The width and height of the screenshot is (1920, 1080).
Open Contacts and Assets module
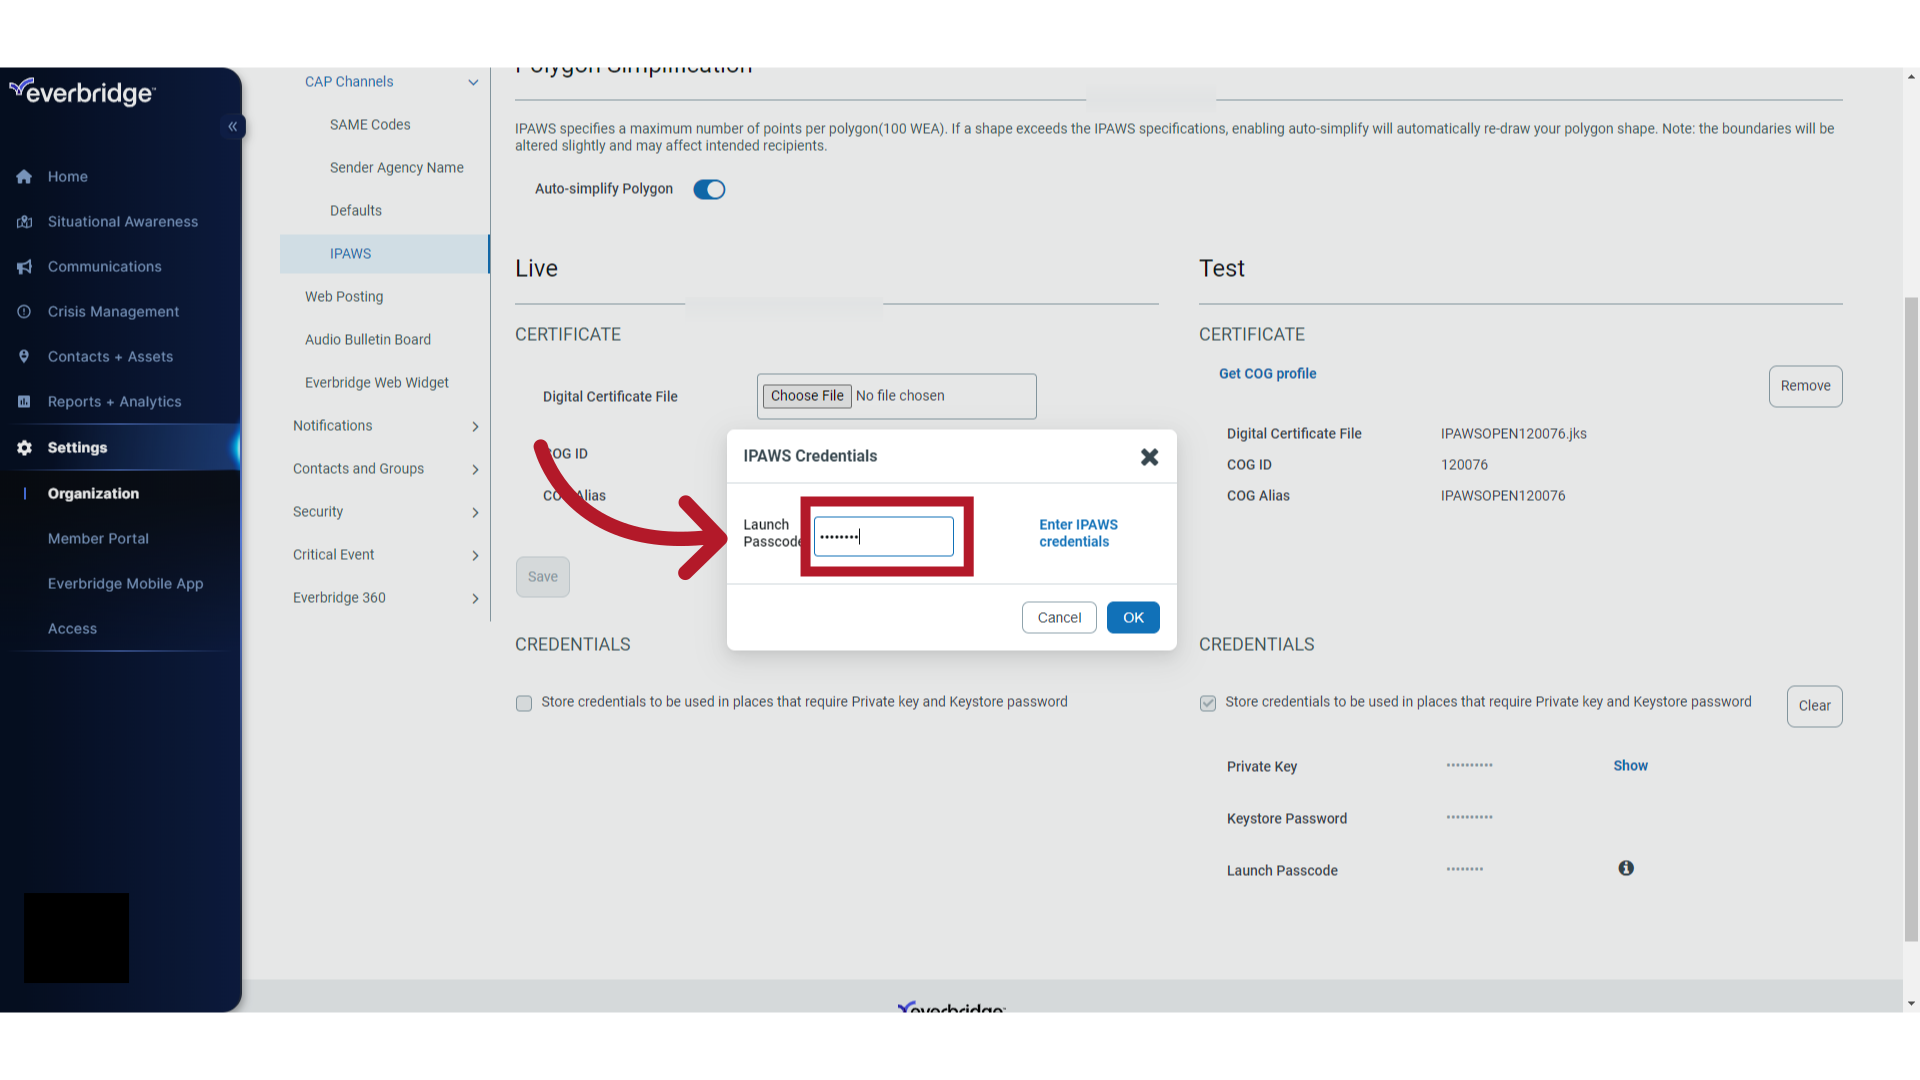click(x=108, y=355)
